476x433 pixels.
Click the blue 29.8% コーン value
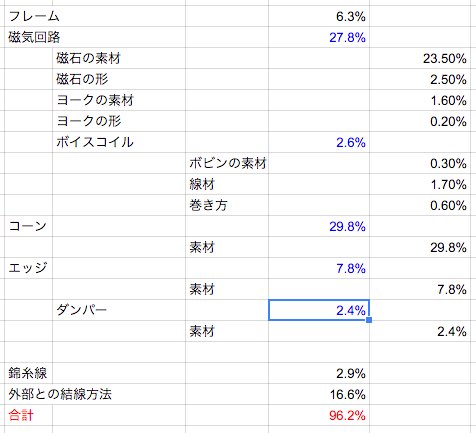[319, 226]
